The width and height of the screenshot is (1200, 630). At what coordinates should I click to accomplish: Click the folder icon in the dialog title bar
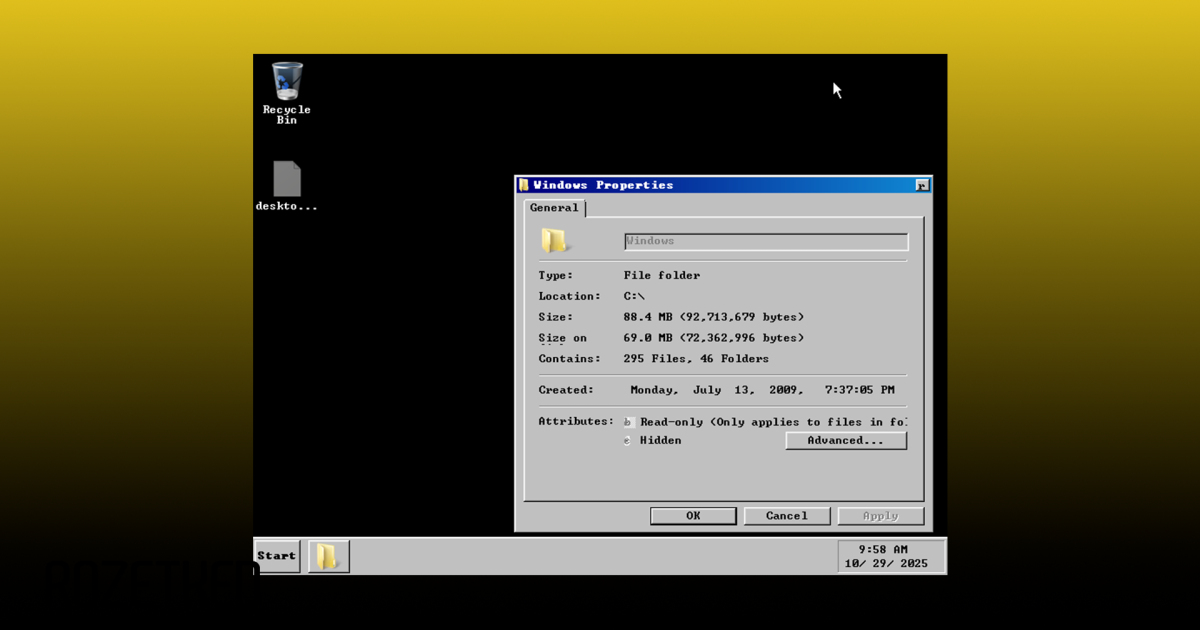[x=523, y=185]
